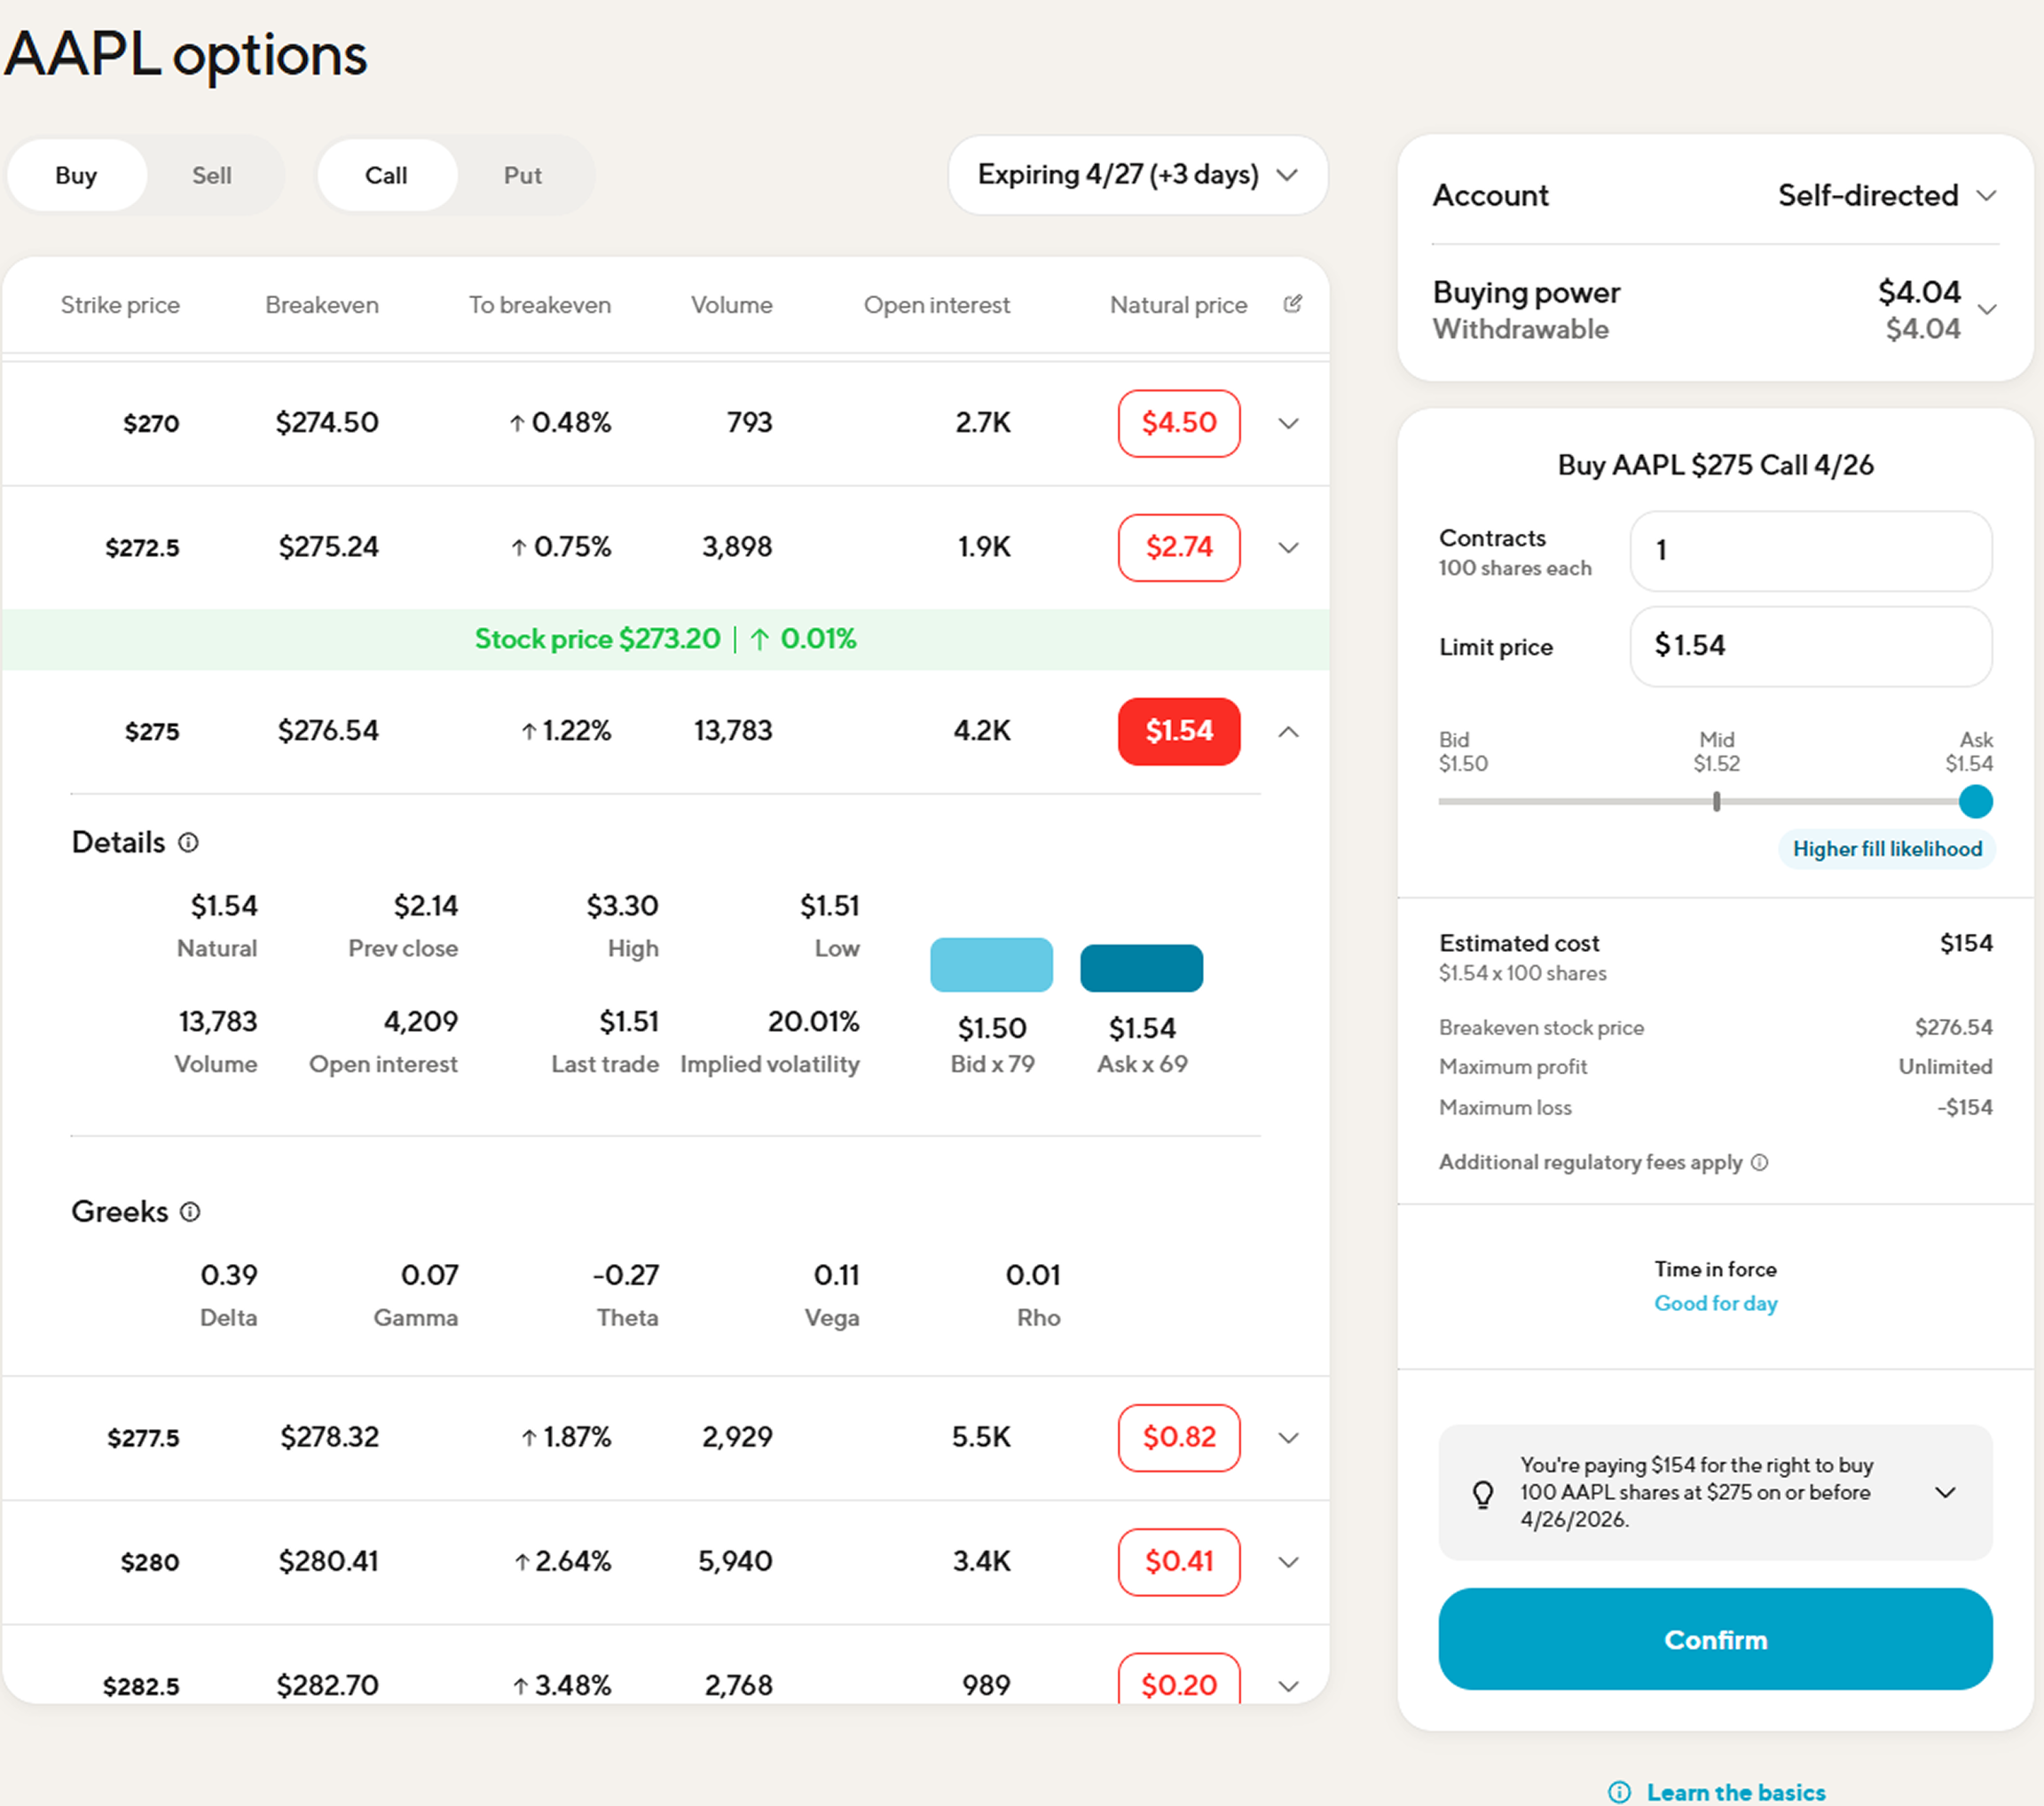The height and width of the screenshot is (1806, 2044).
Task: Select the $0.82 natural price button
Action: (1179, 1437)
